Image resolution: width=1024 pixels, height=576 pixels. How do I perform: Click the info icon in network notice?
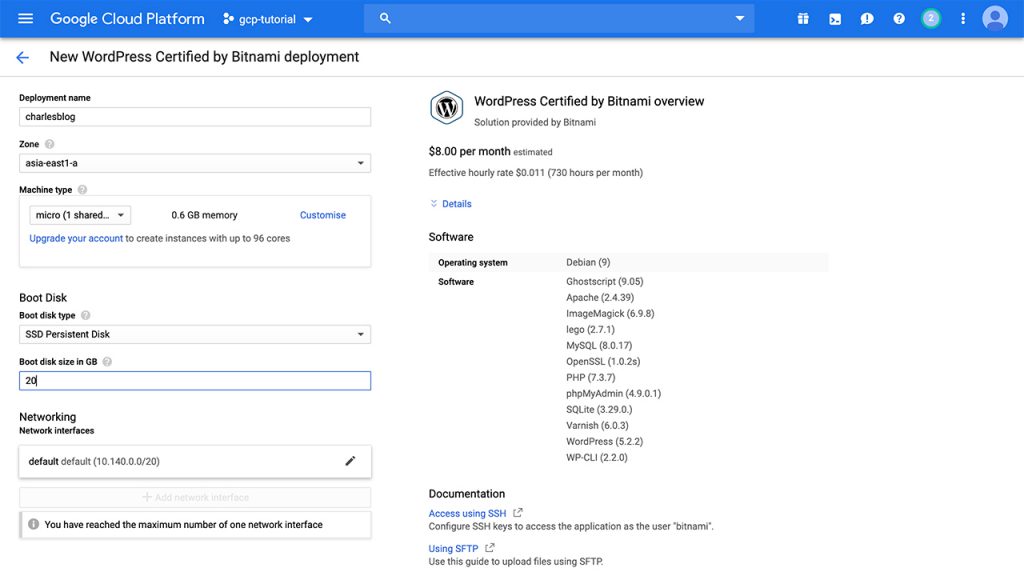click(x=33, y=524)
